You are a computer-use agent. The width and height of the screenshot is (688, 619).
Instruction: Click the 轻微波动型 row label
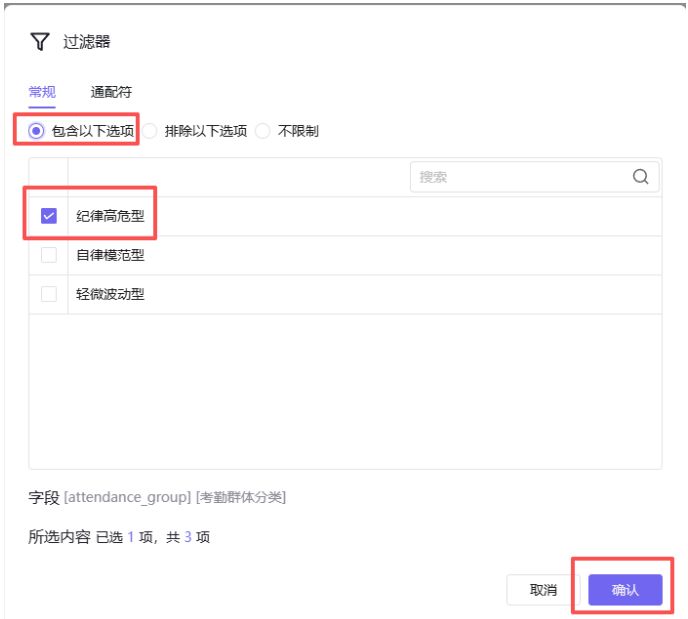click(x=110, y=294)
